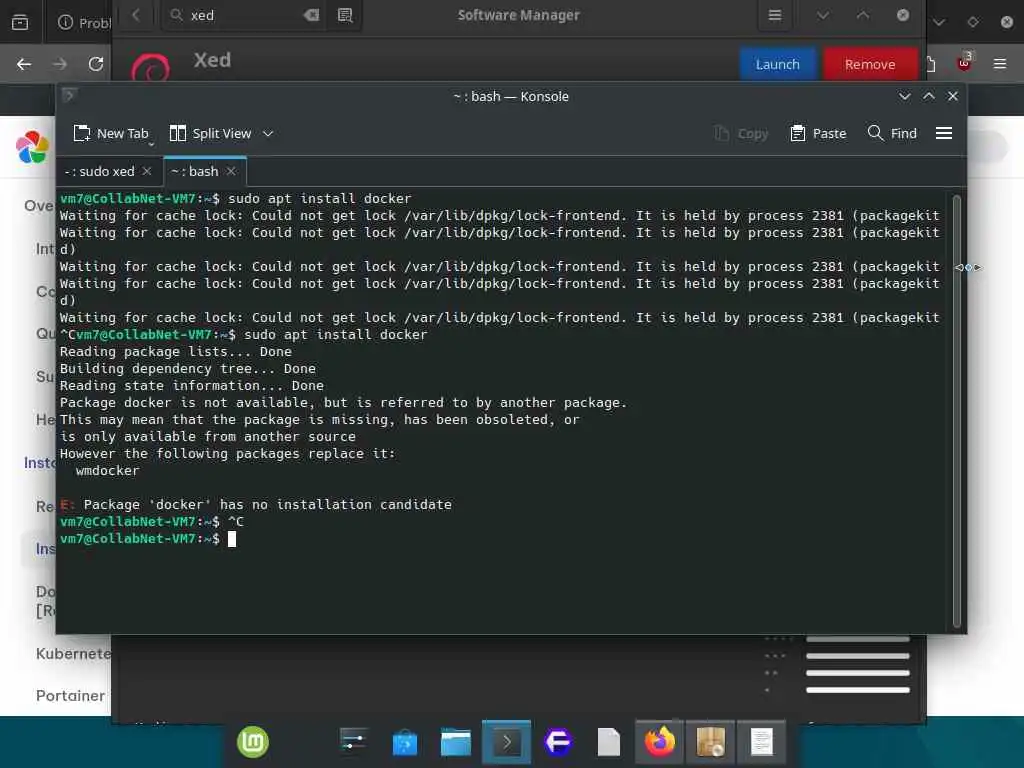The width and height of the screenshot is (1024, 768).
Task: Switch to the text editor taskbar icon
Action: 761,742
